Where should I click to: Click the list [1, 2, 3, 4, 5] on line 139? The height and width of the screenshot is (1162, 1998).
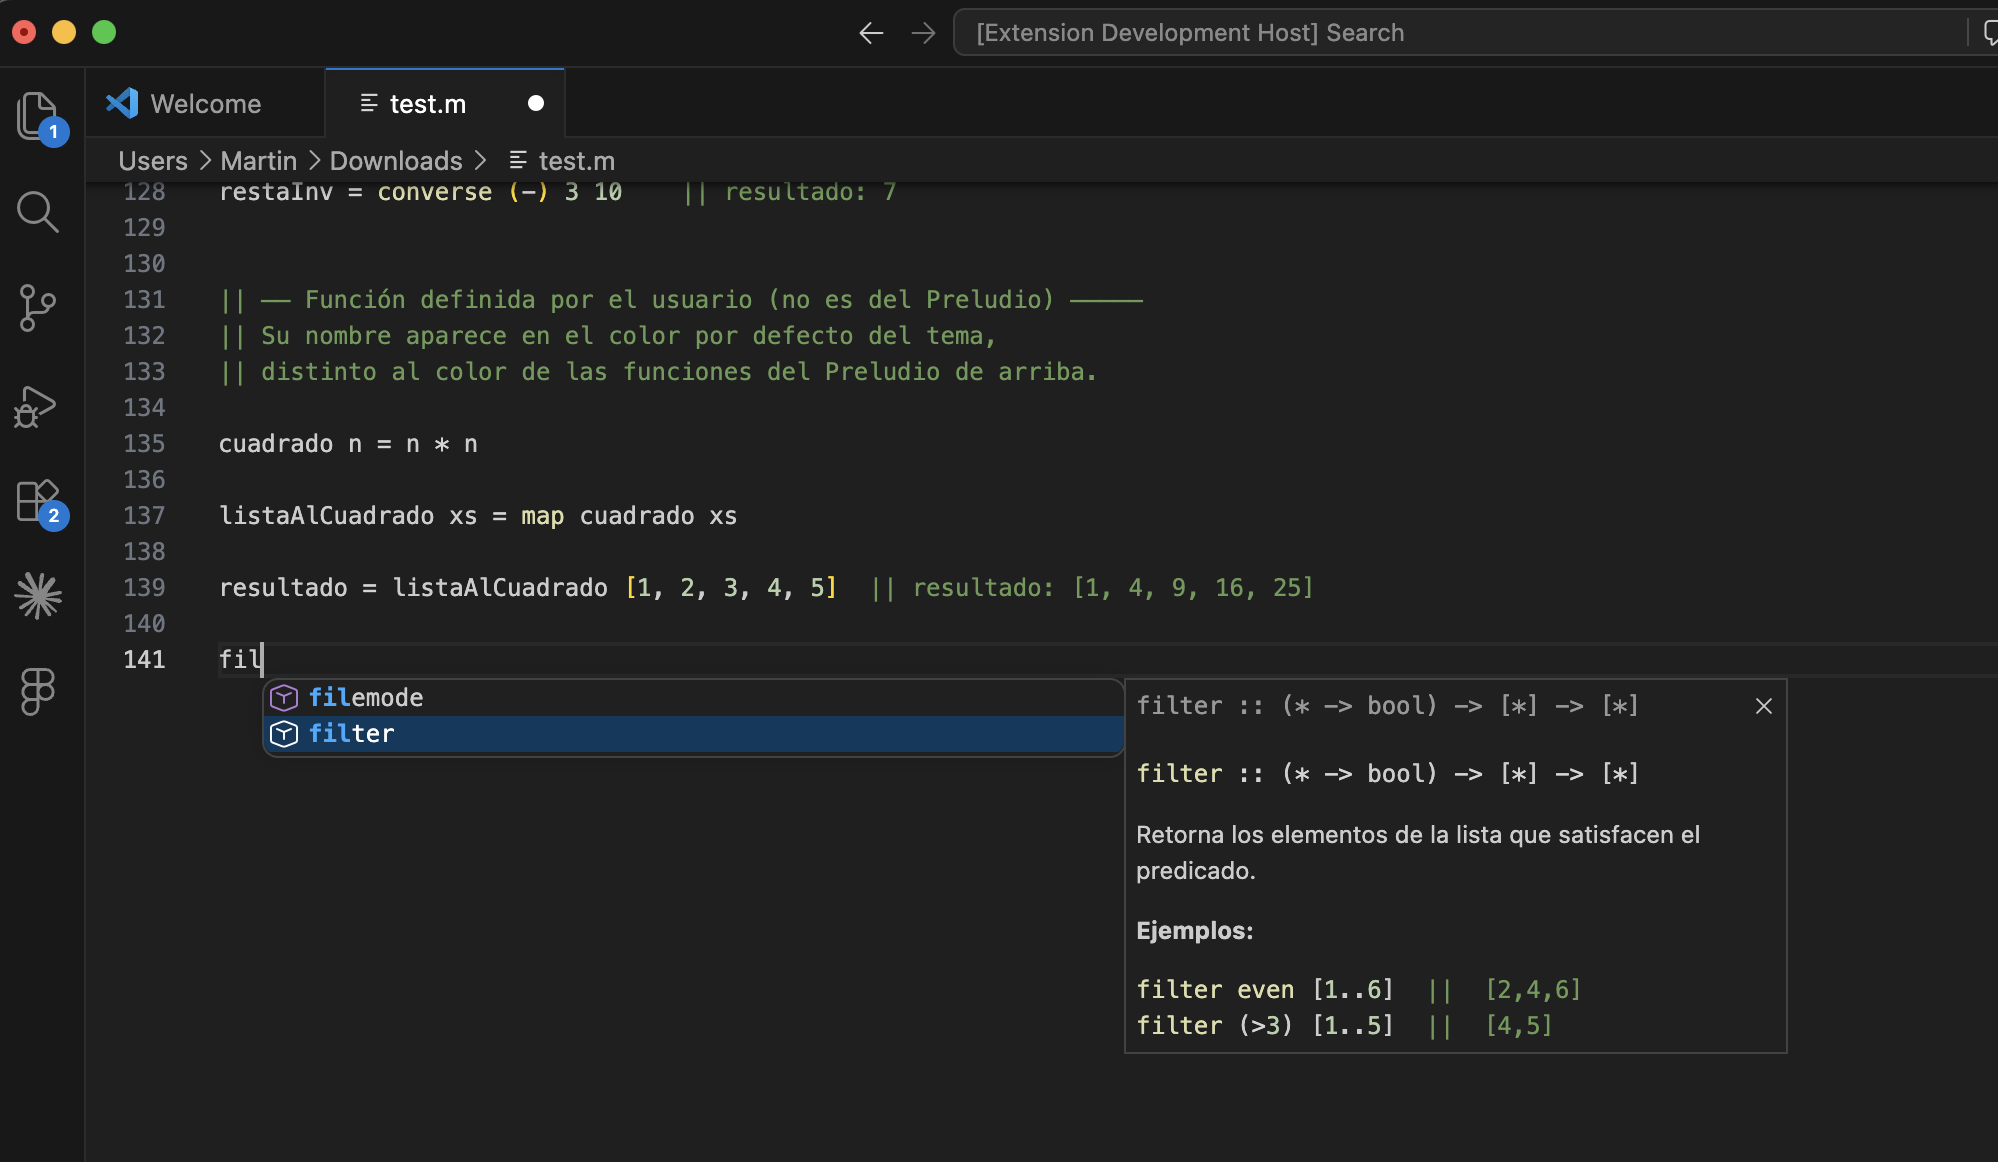[x=731, y=587]
